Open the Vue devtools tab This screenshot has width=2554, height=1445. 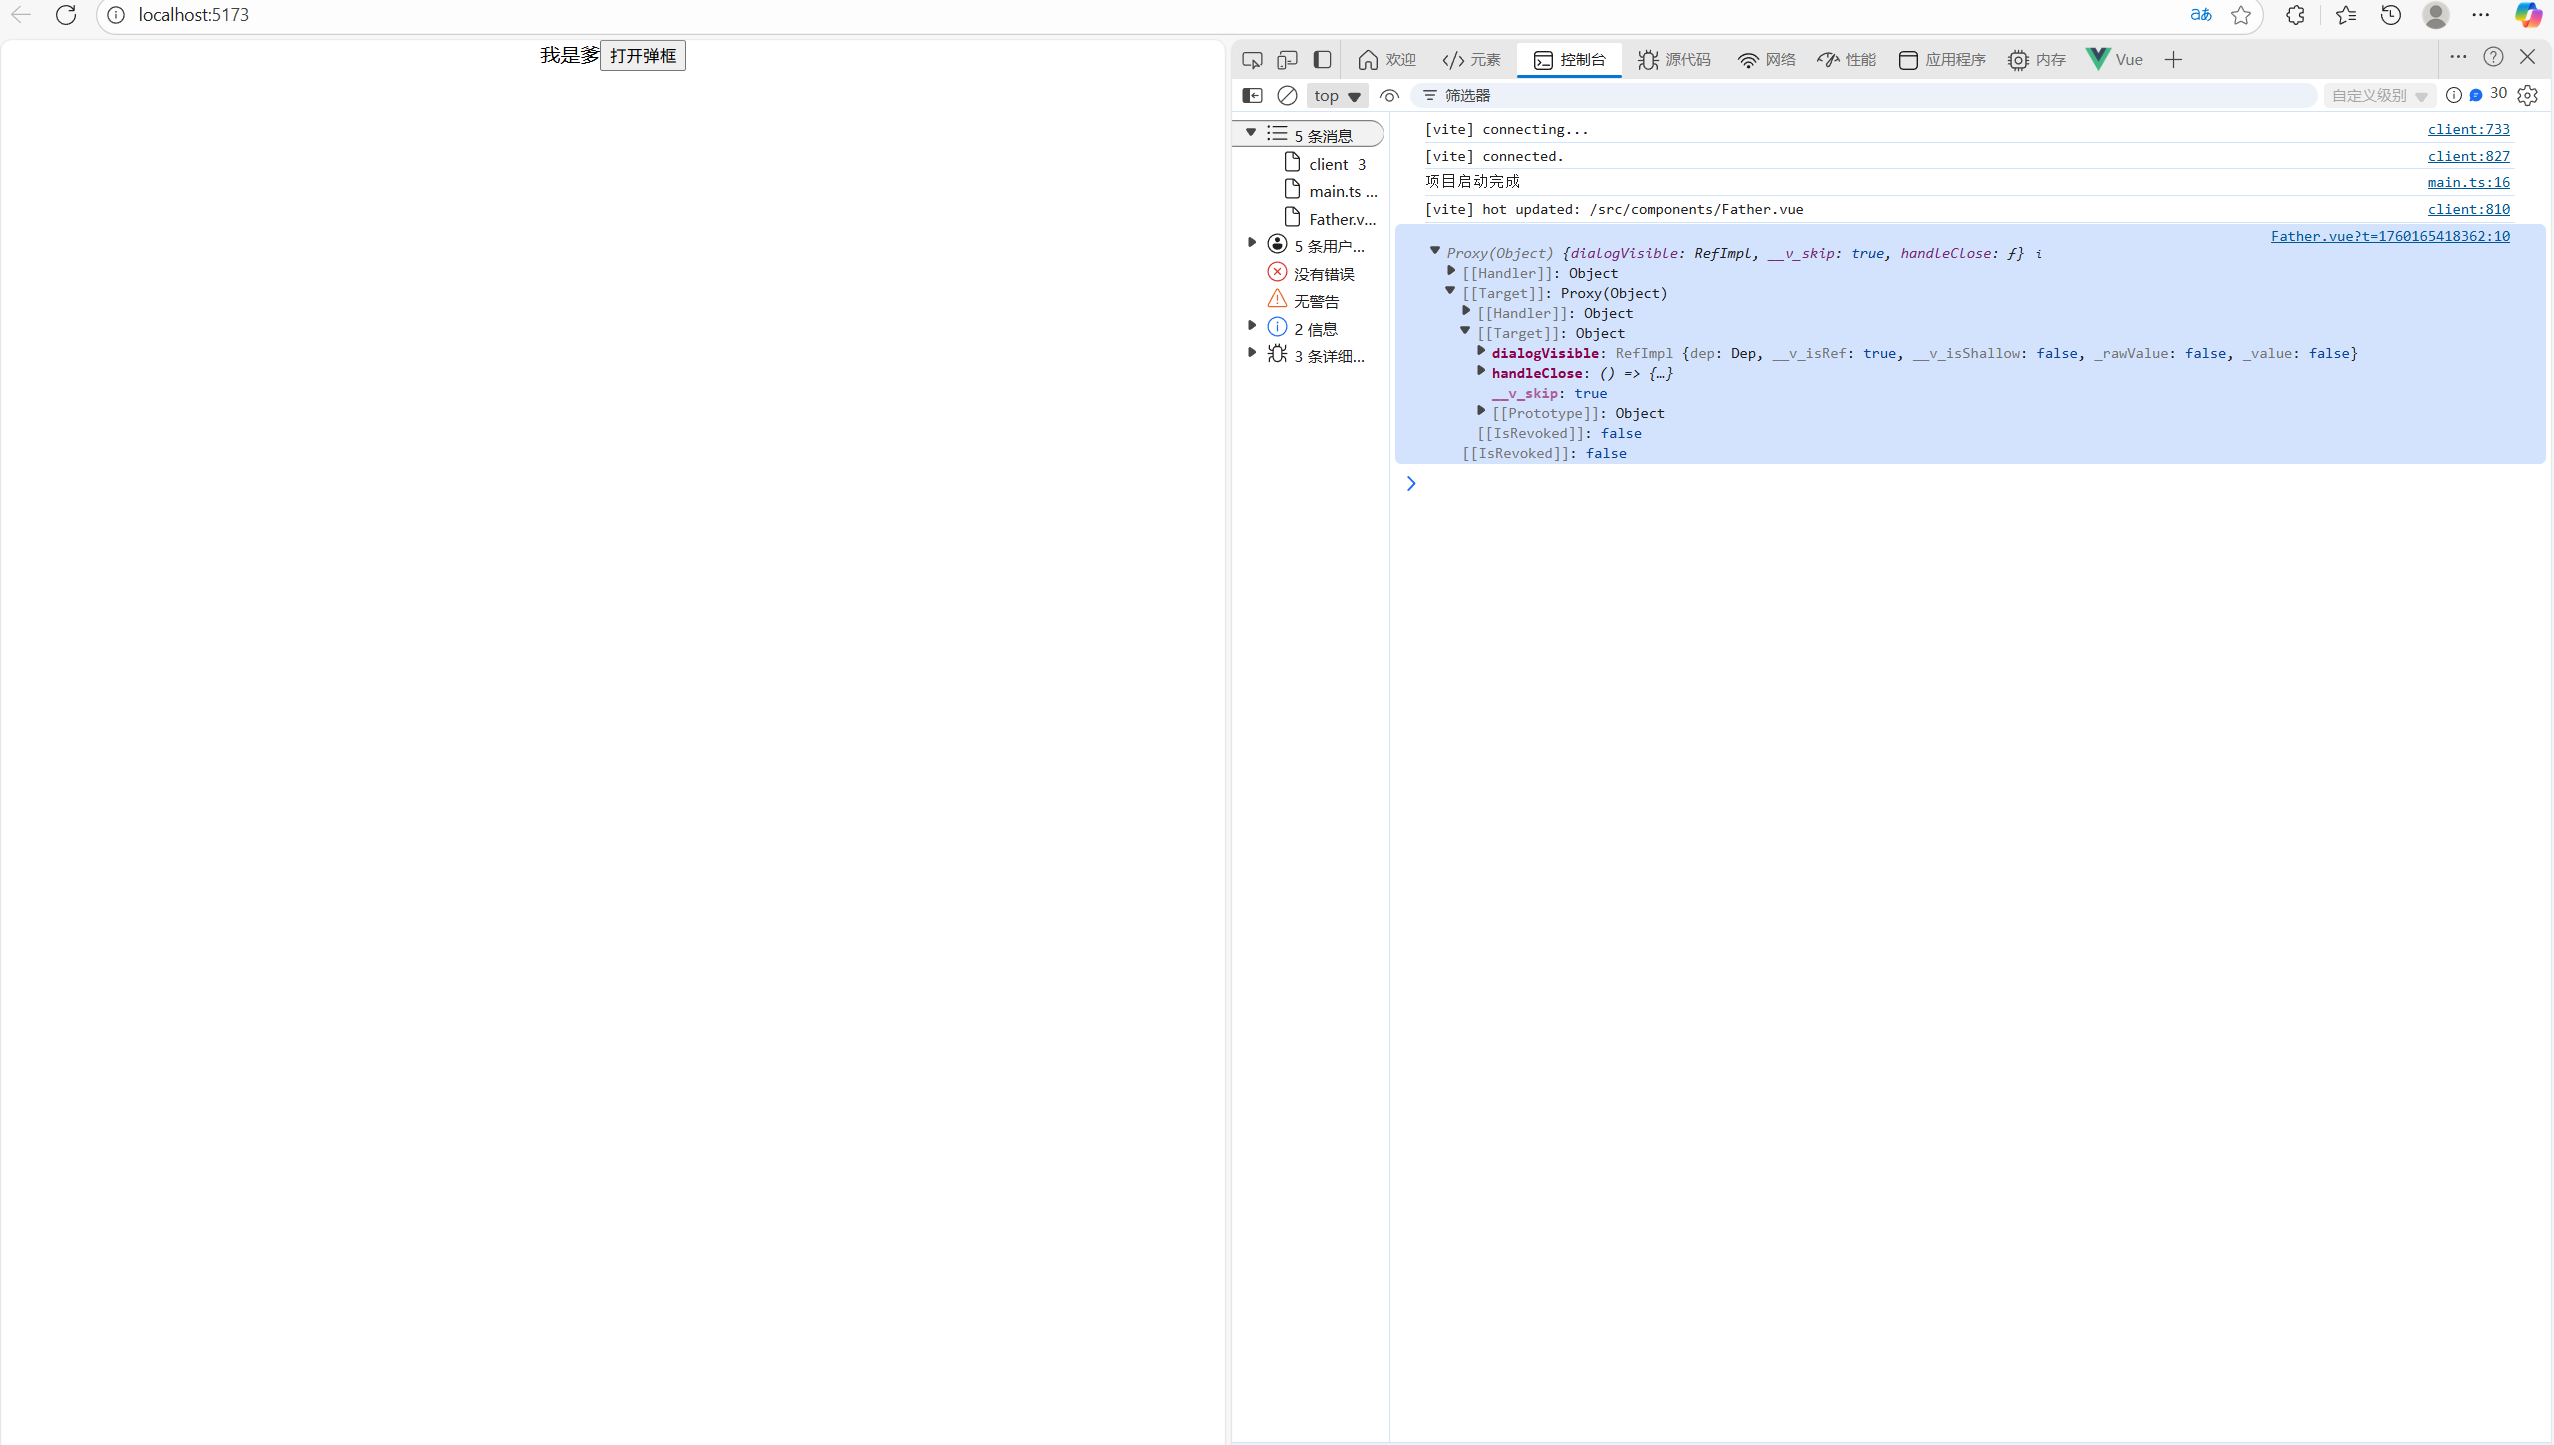(x=2114, y=60)
